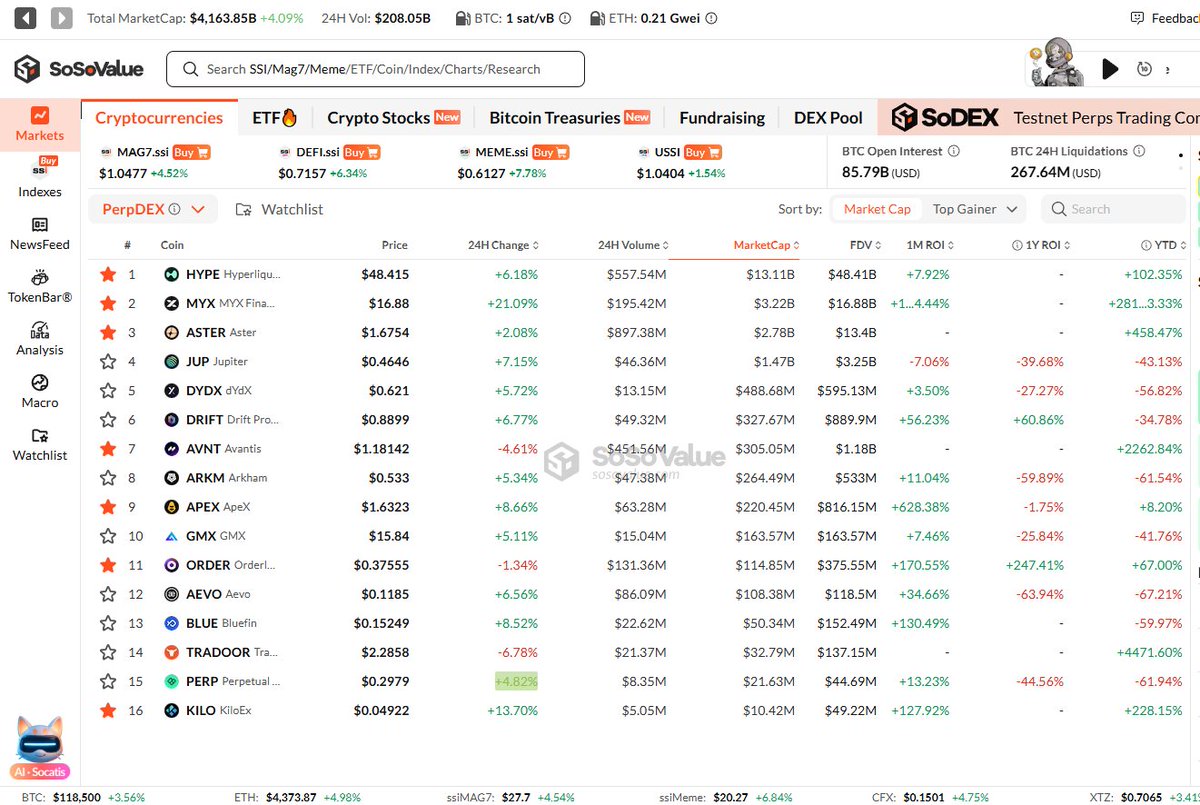The height and width of the screenshot is (805, 1200).
Task: Play the mascot audio briefing
Action: point(1110,68)
